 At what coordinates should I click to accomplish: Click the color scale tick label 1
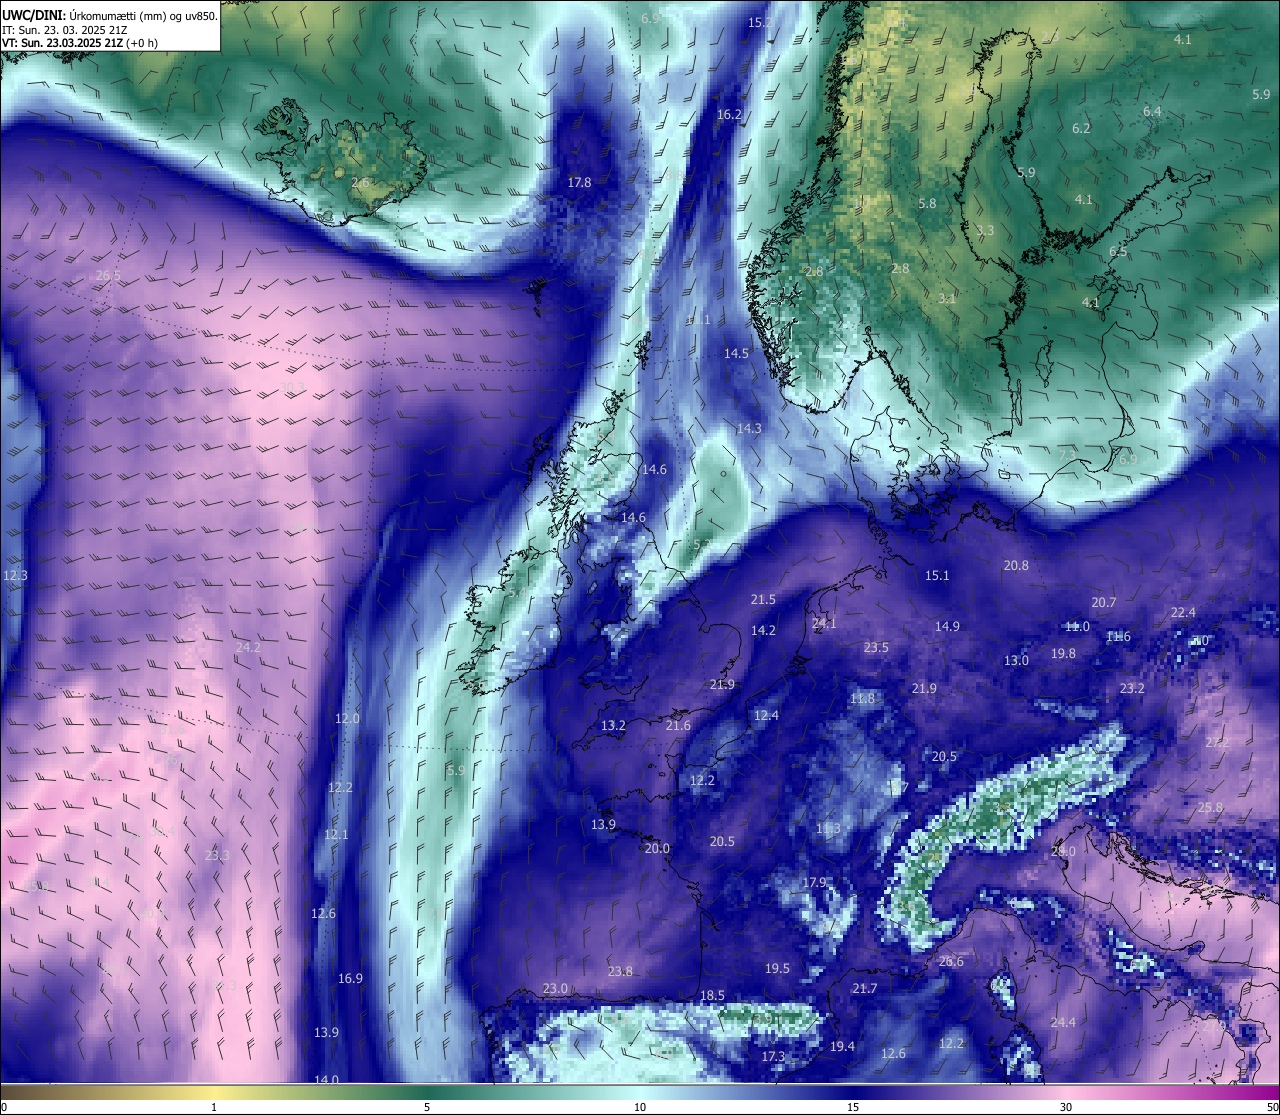214,1107
